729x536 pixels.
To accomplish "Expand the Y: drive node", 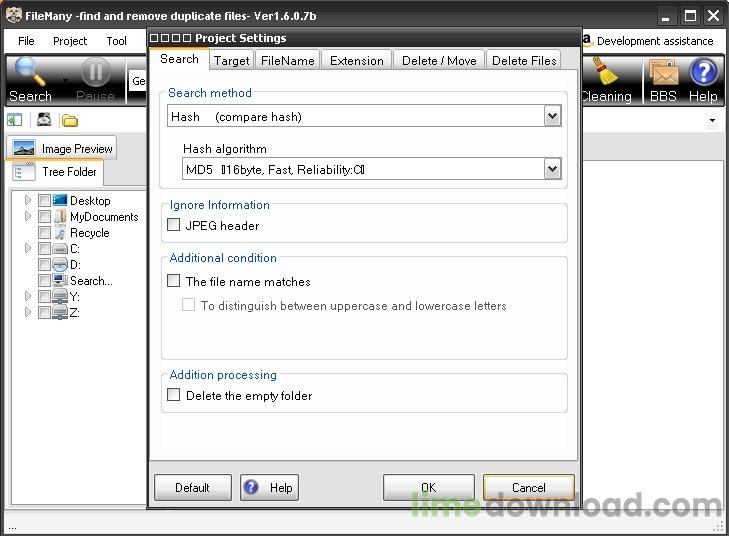I will tap(28, 296).
